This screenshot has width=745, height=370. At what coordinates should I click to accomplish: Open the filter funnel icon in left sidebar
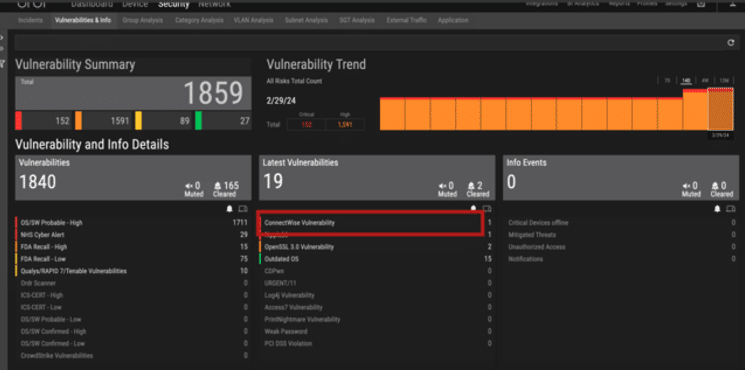[2, 63]
